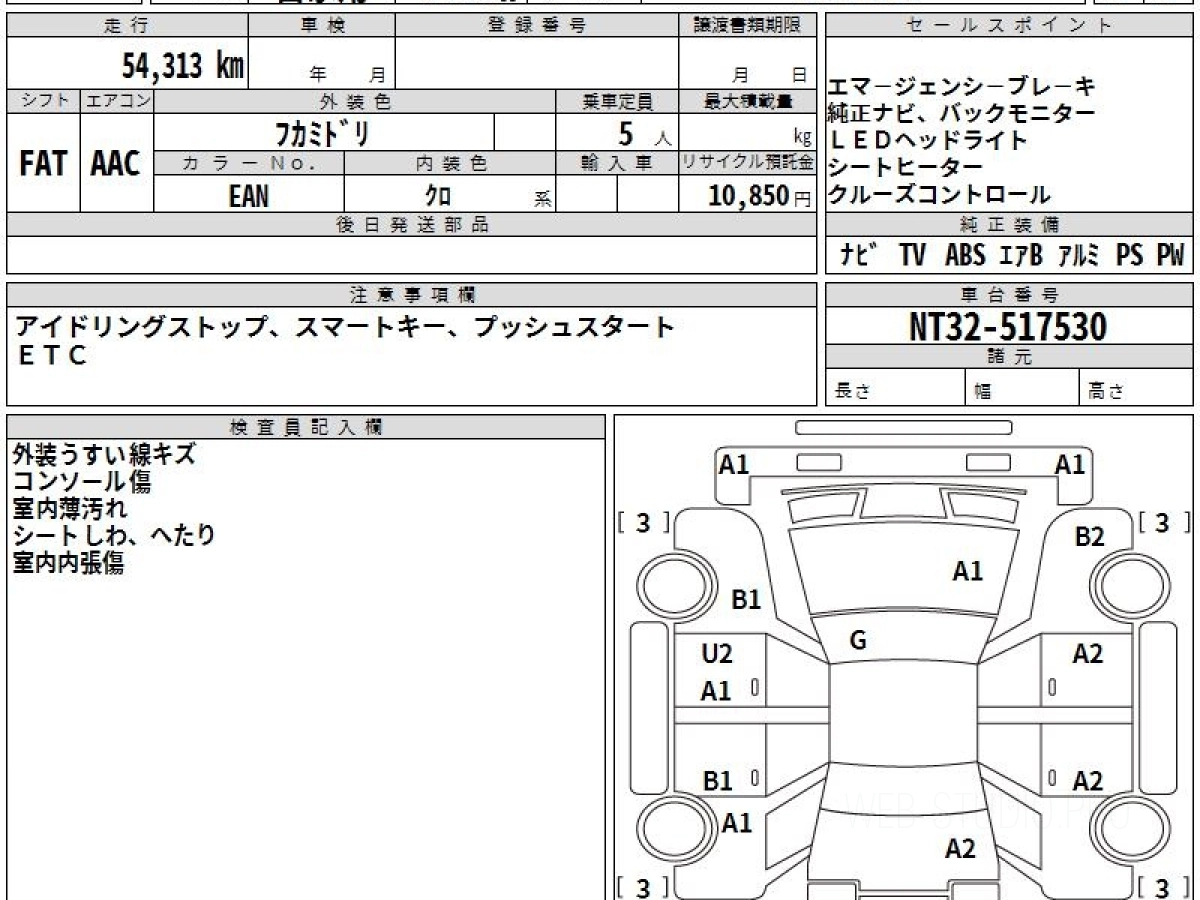The height and width of the screenshot is (900, 1200).
Task: Select the color code EAN
Action: pyautogui.click(x=248, y=195)
